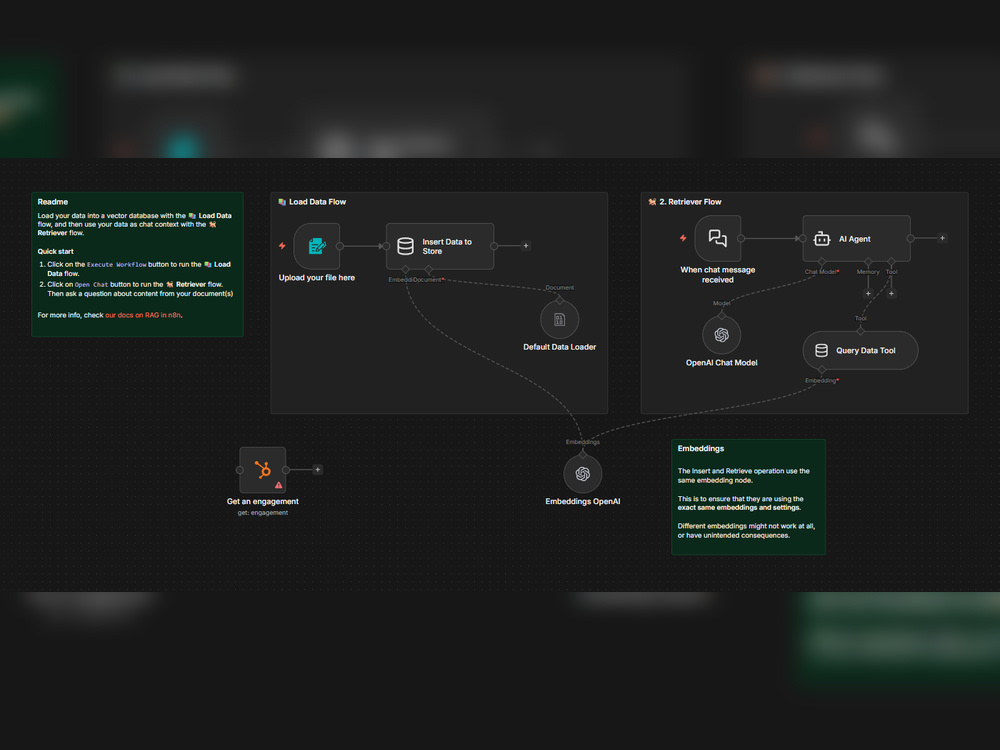Add node after Insert Data to Store
This screenshot has width=1000, height=750.
(x=526, y=246)
